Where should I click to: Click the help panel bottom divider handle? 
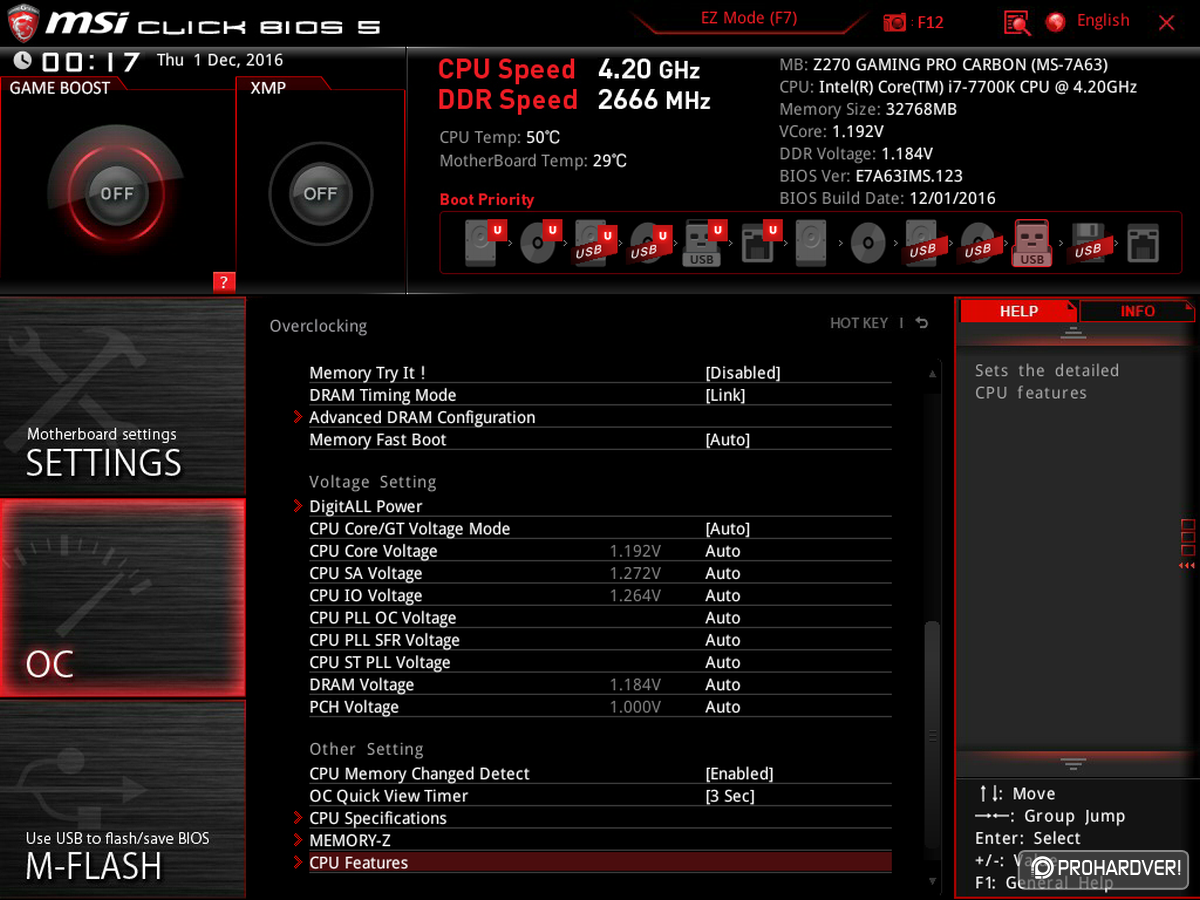coord(1073,763)
